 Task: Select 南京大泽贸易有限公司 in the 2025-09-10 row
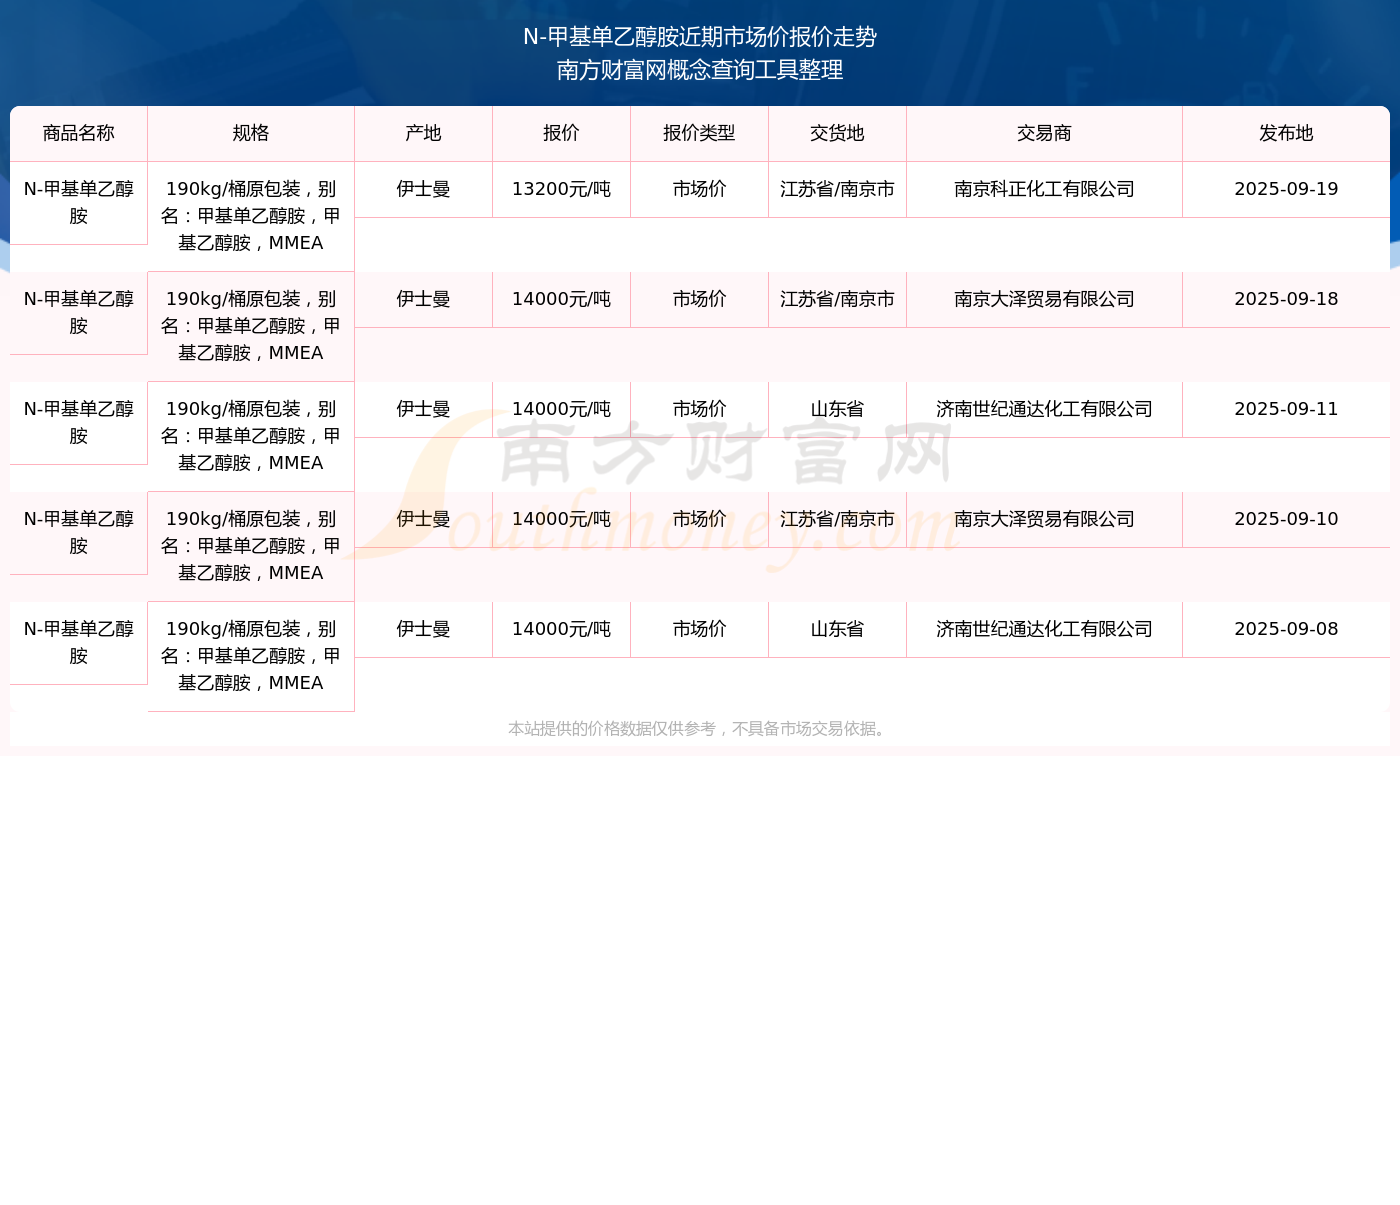(1045, 519)
